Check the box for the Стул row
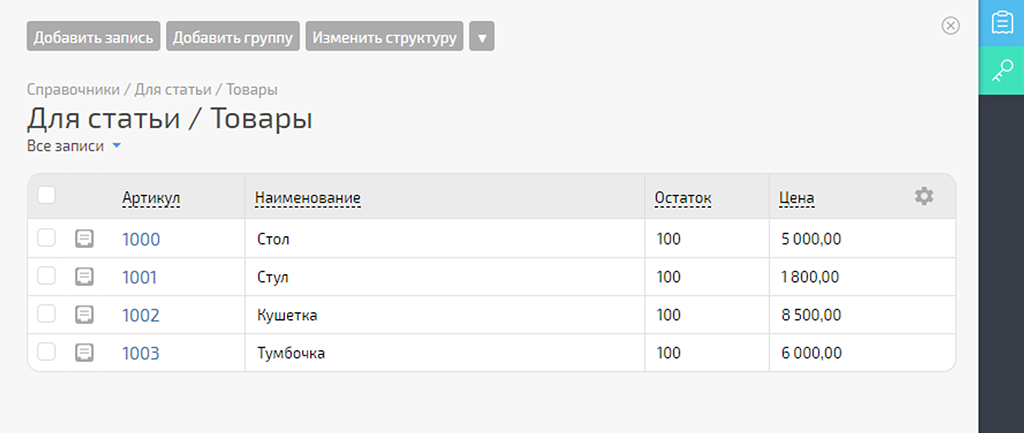The width and height of the screenshot is (1024, 433). [x=46, y=276]
